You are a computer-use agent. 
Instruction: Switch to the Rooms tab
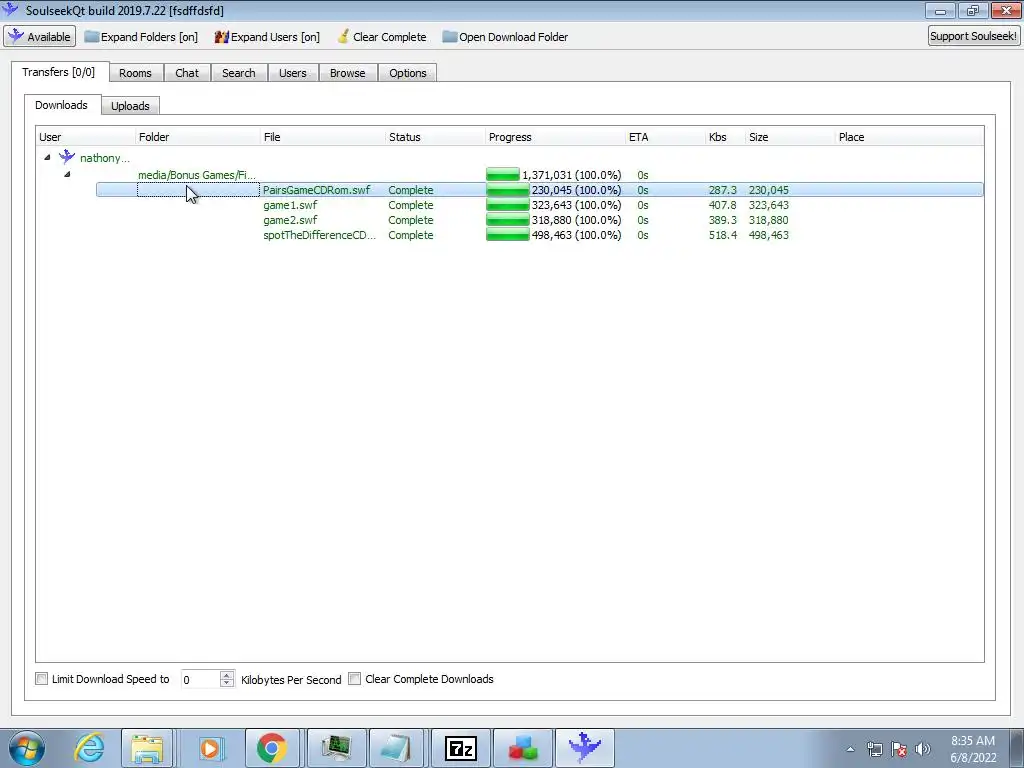point(135,73)
